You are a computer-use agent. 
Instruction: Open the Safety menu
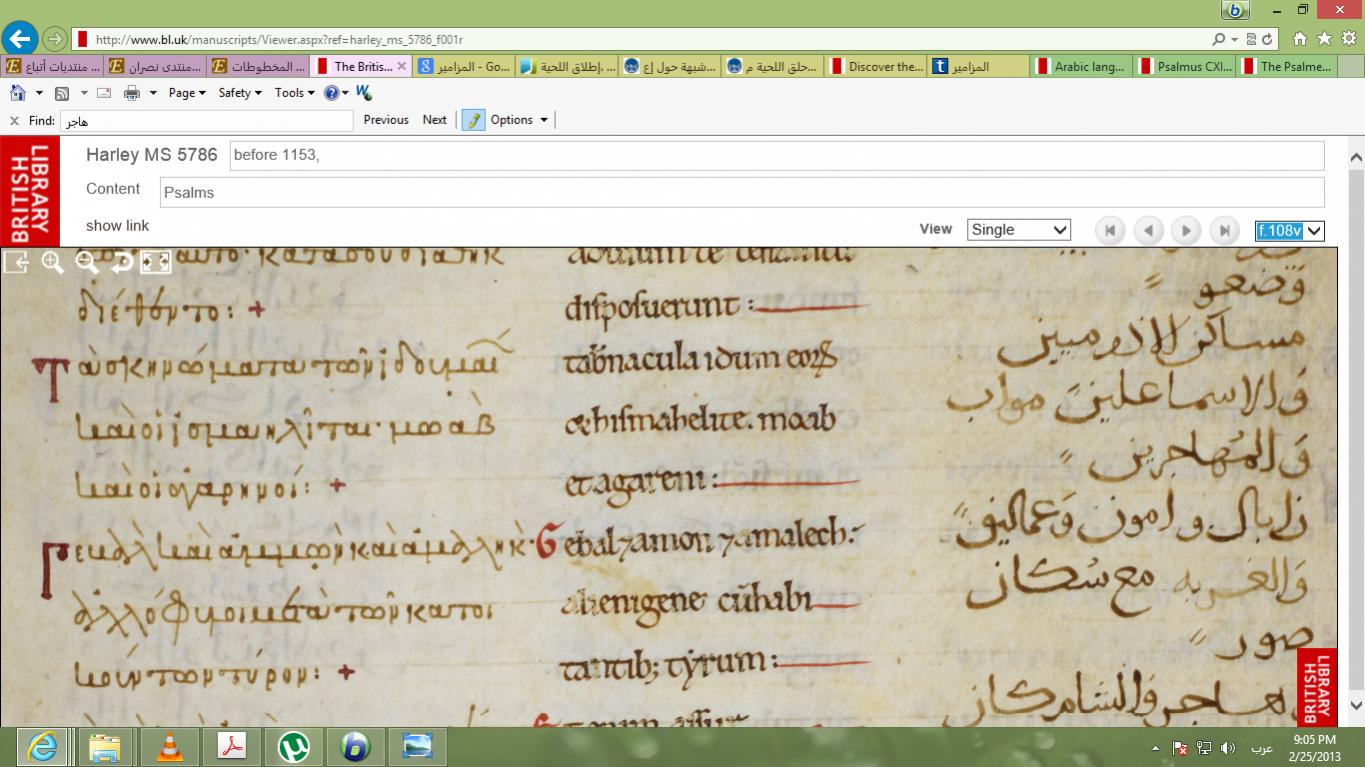pyautogui.click(x=239, y=93)
